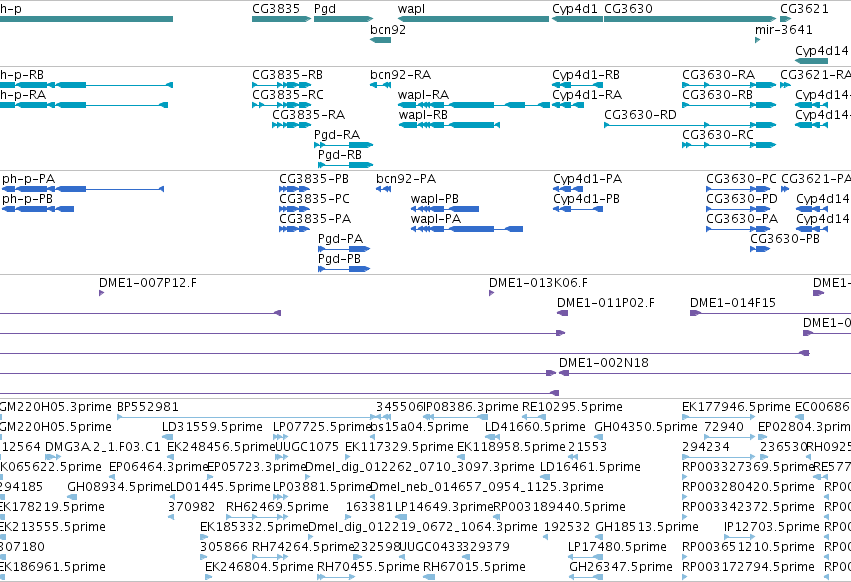Click the CG3630-PB protein label
Viewport: 851px width, 582px height.
click(x=785, y=239)
